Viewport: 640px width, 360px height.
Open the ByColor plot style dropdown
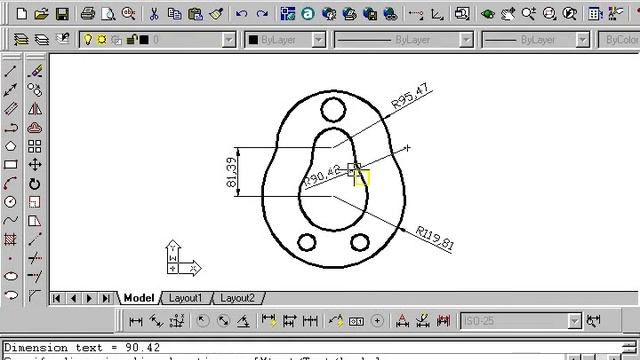pos(619,40)
